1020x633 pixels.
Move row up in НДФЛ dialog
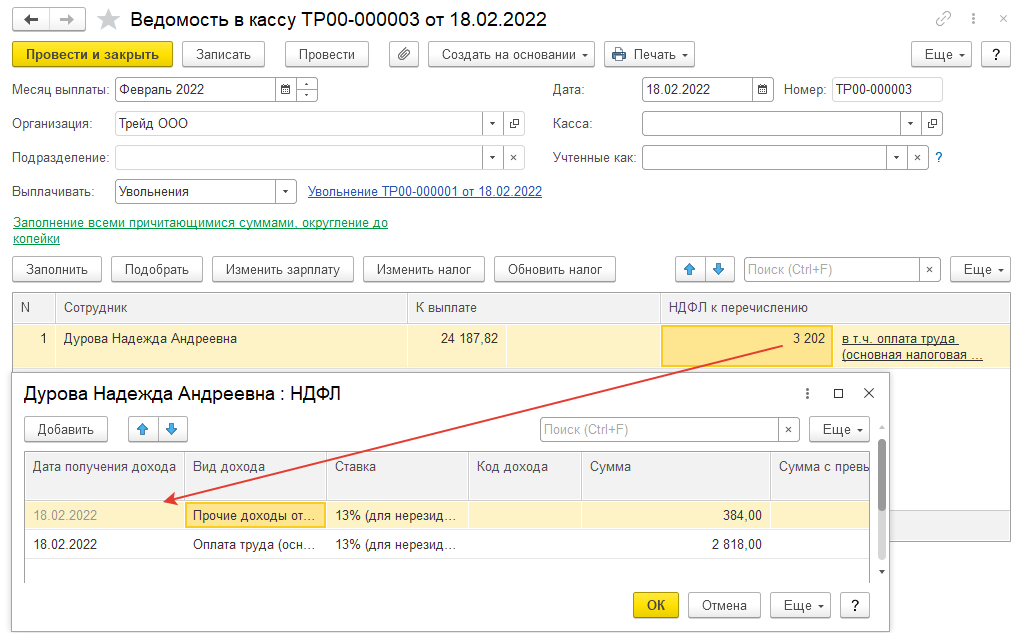(143, 429)
